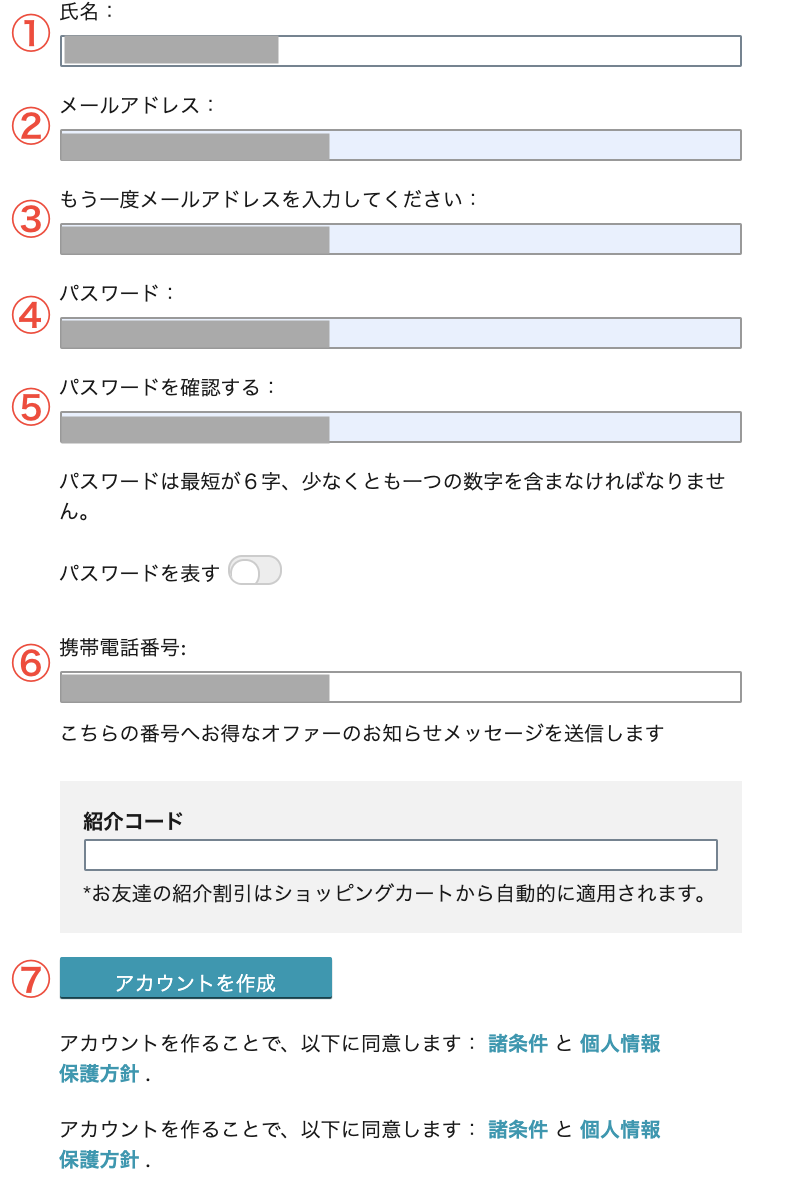Click the circled number 1 marker
The image size is (806, 1184).
click(30, 33)
